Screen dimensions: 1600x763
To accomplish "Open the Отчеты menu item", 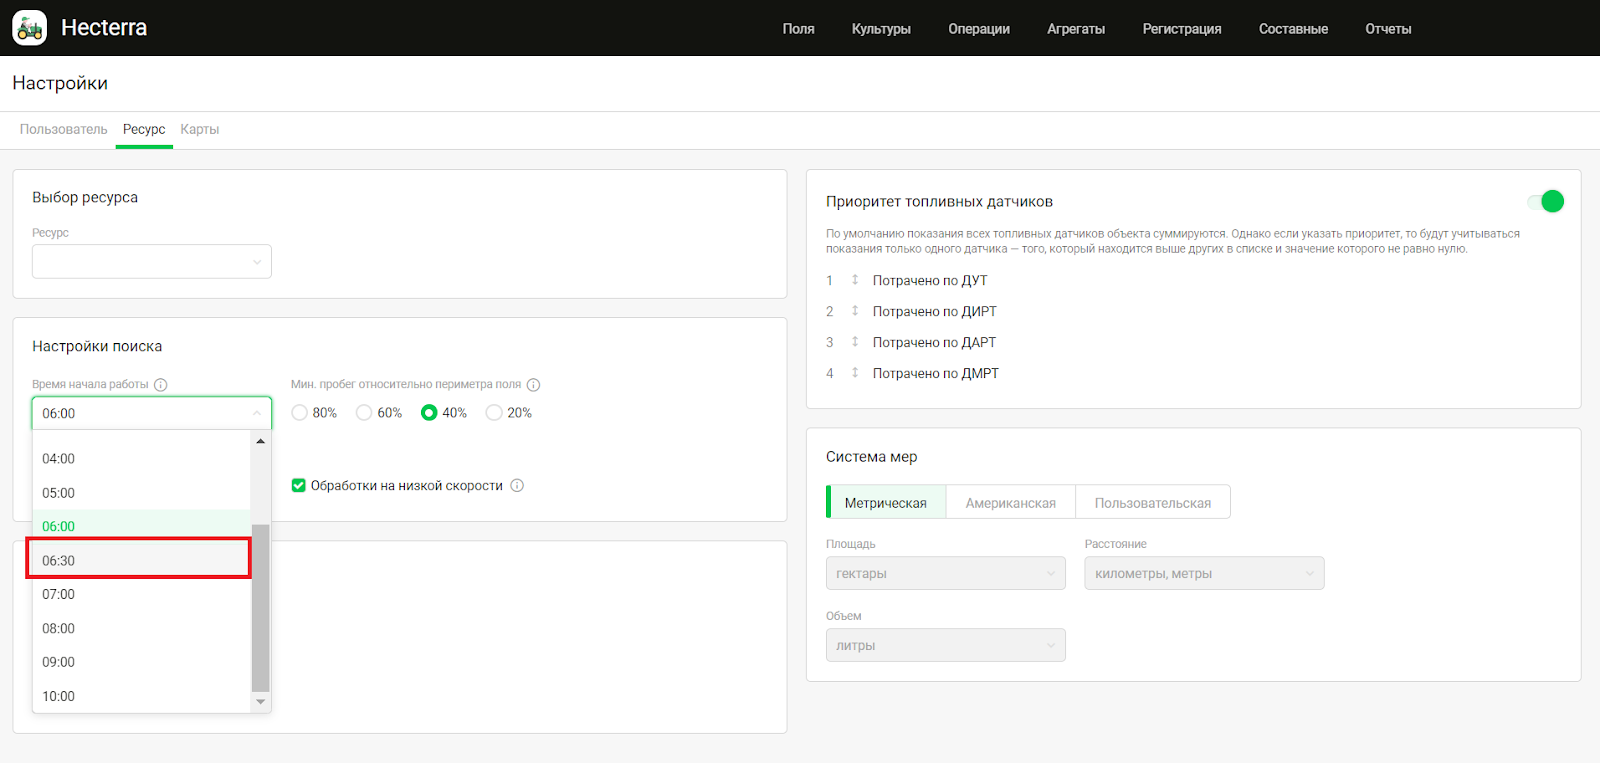I will tap(1388, 29).
